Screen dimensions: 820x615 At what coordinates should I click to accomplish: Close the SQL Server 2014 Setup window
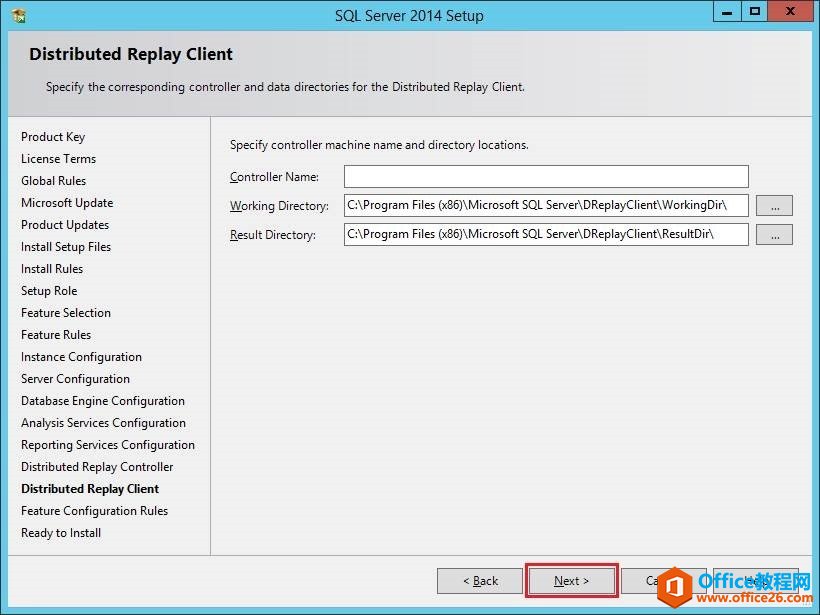(790, 12)
